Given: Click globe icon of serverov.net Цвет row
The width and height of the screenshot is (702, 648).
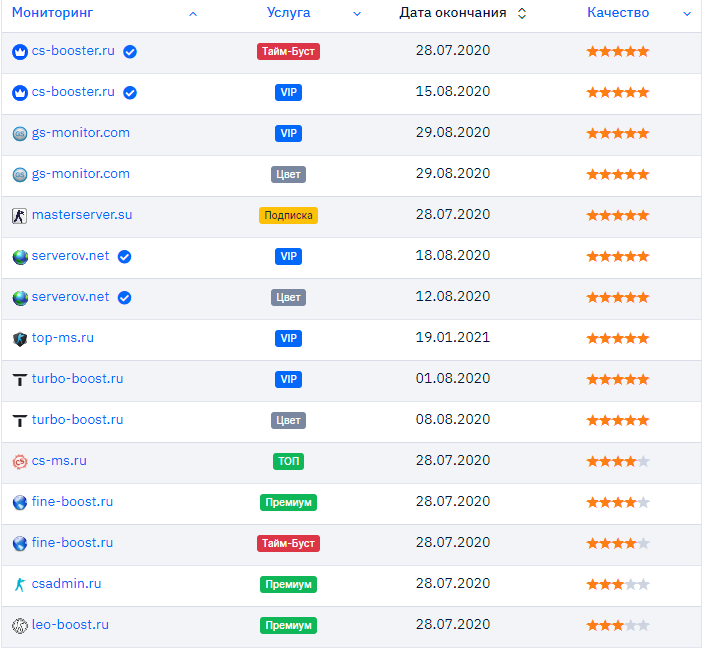Looking at the screenshot, I should (x=20, y=298).
